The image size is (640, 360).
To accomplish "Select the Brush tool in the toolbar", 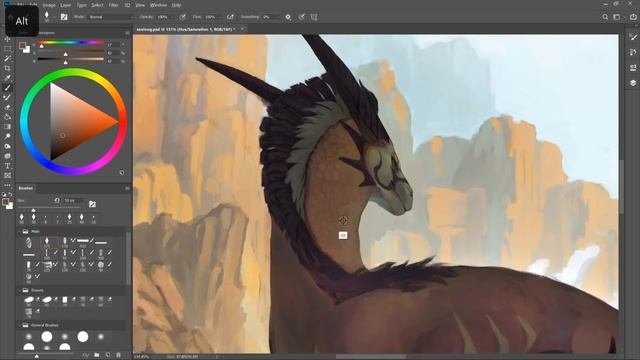I will (7, 88).
